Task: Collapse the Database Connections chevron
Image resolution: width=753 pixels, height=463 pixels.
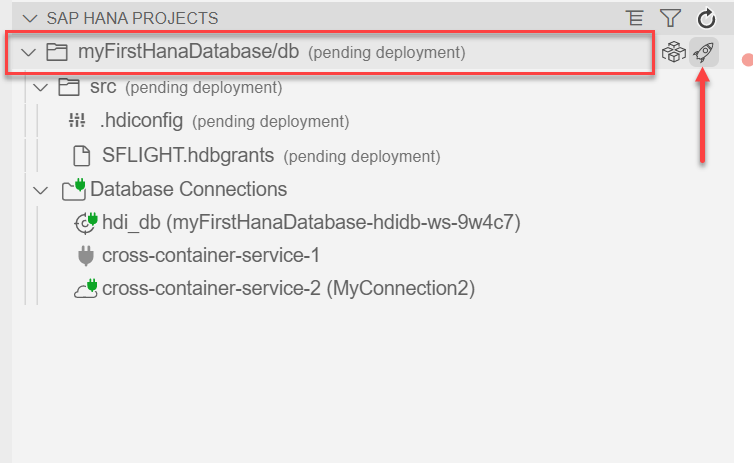Action: pos(41,189)
